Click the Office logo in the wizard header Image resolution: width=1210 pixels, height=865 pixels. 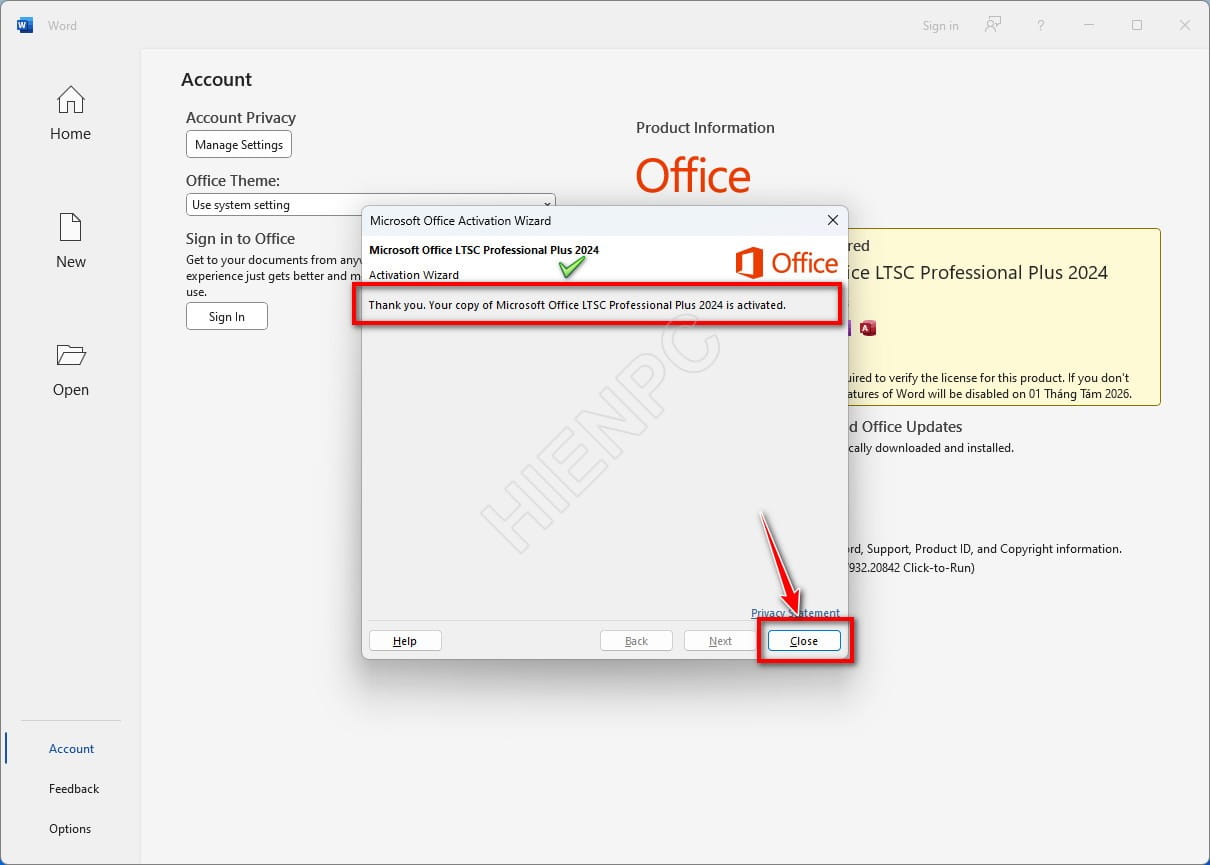787,263
